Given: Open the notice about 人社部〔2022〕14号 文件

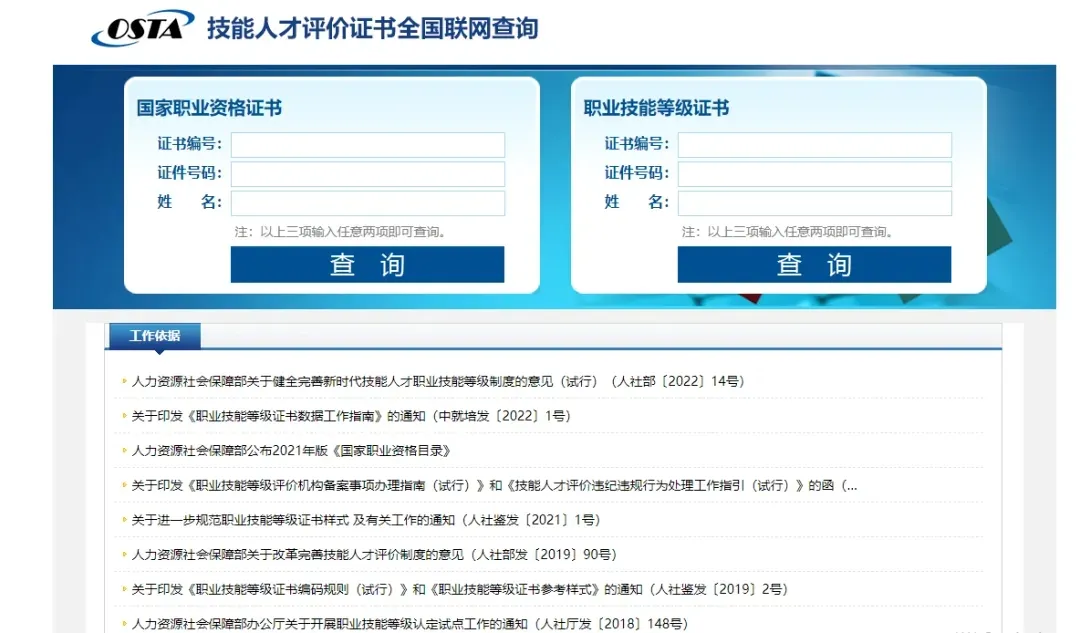Looking at the screenshot, I should click(440, 380).
